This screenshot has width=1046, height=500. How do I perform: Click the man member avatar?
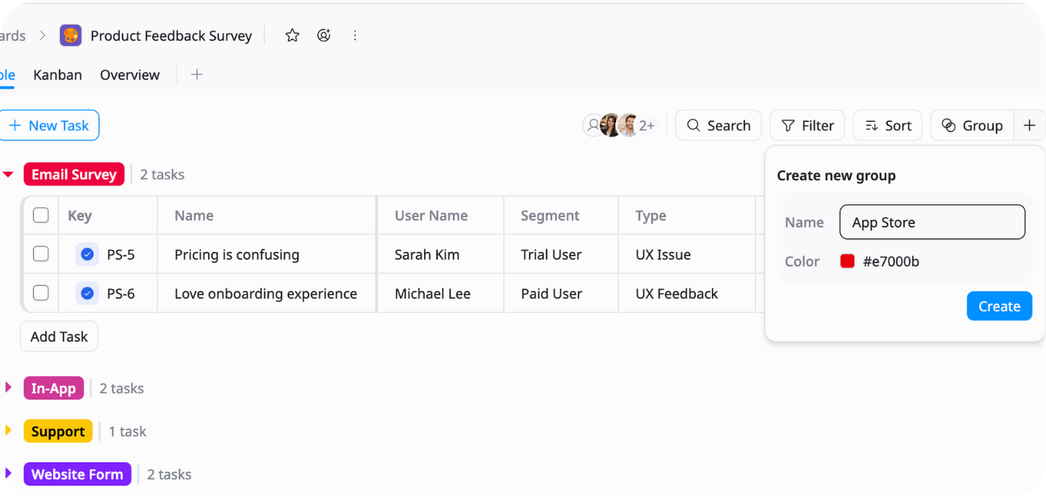[x=628, y=125]
